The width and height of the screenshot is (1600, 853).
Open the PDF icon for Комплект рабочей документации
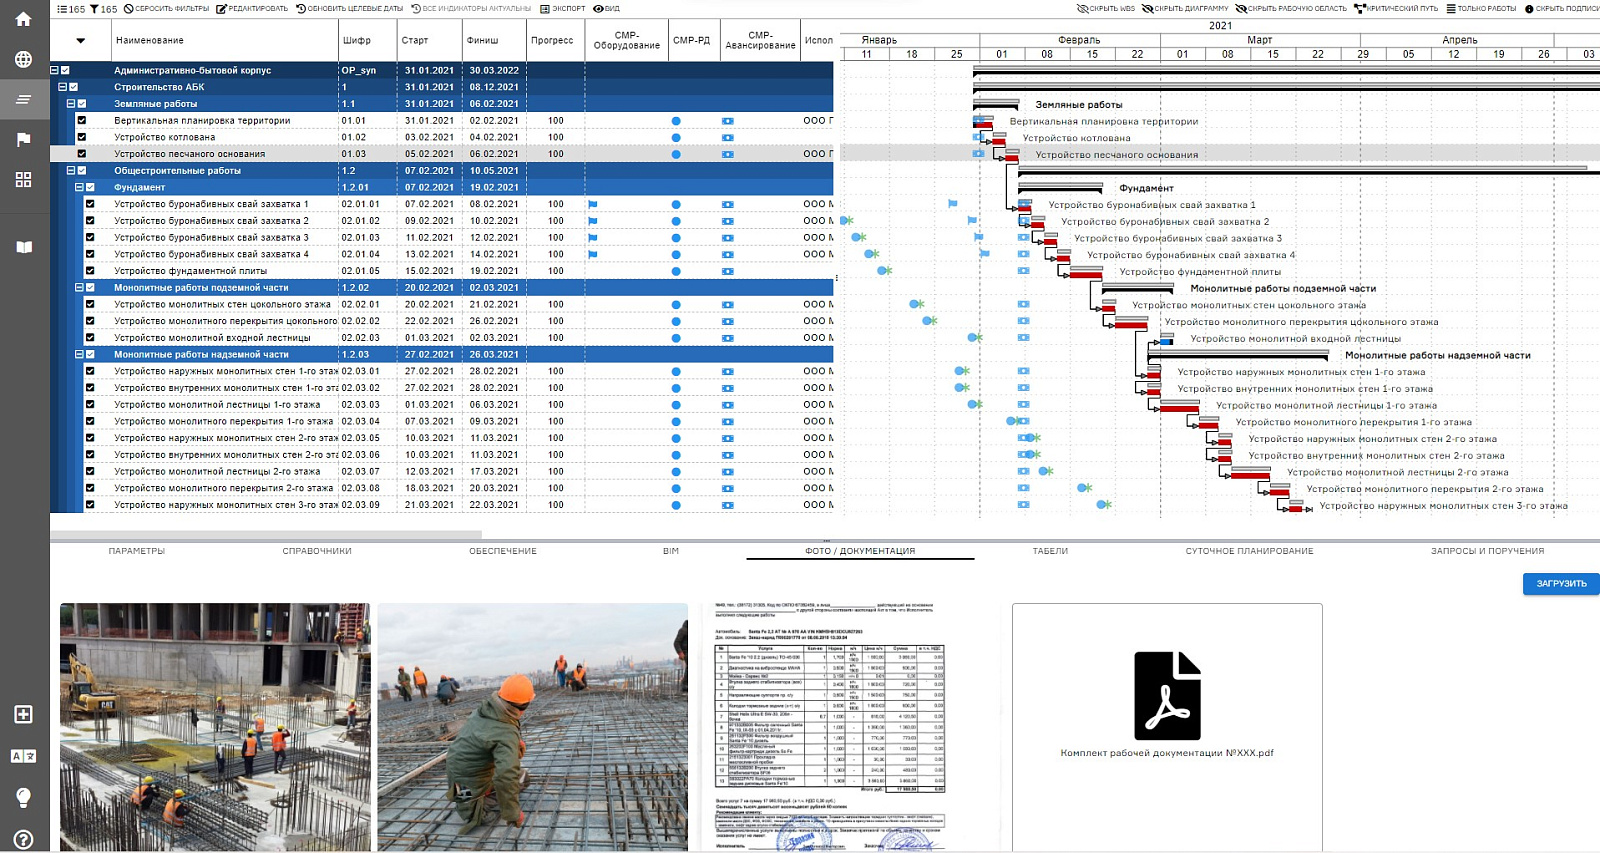1167,696
